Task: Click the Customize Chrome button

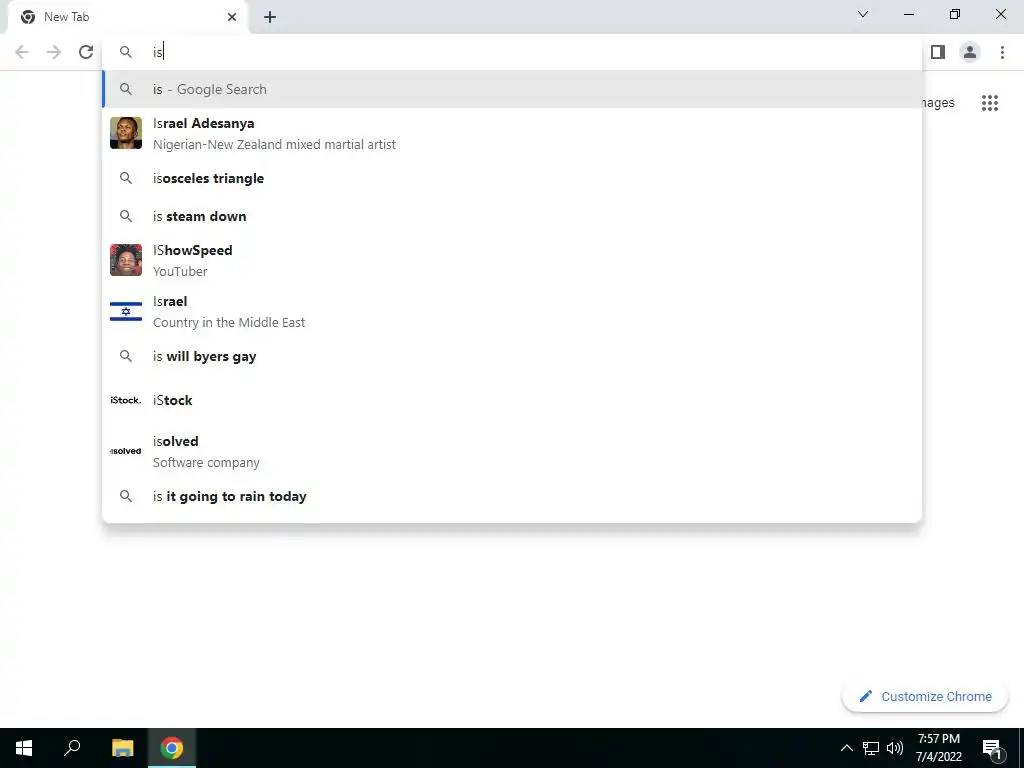Action: (x=925, y=696)
